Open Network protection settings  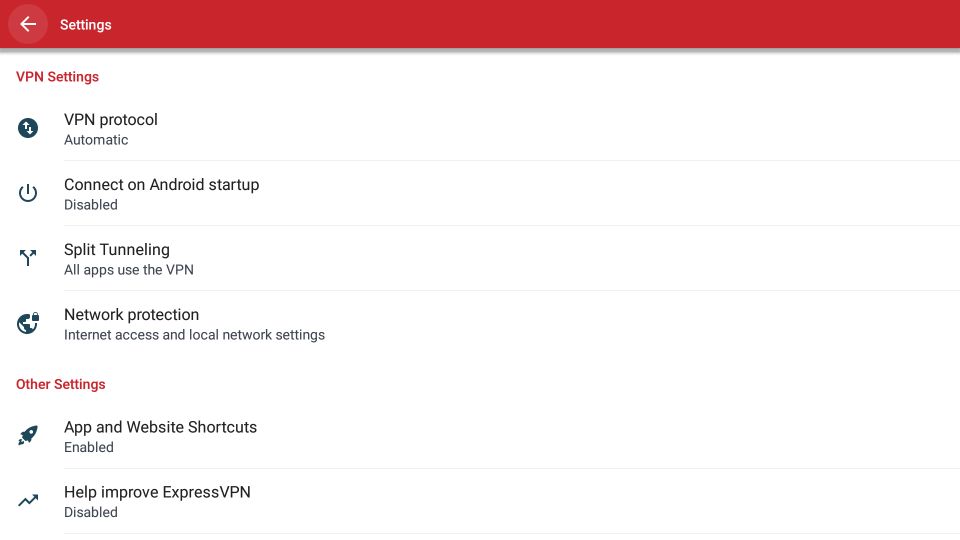(x=480, y=323)
